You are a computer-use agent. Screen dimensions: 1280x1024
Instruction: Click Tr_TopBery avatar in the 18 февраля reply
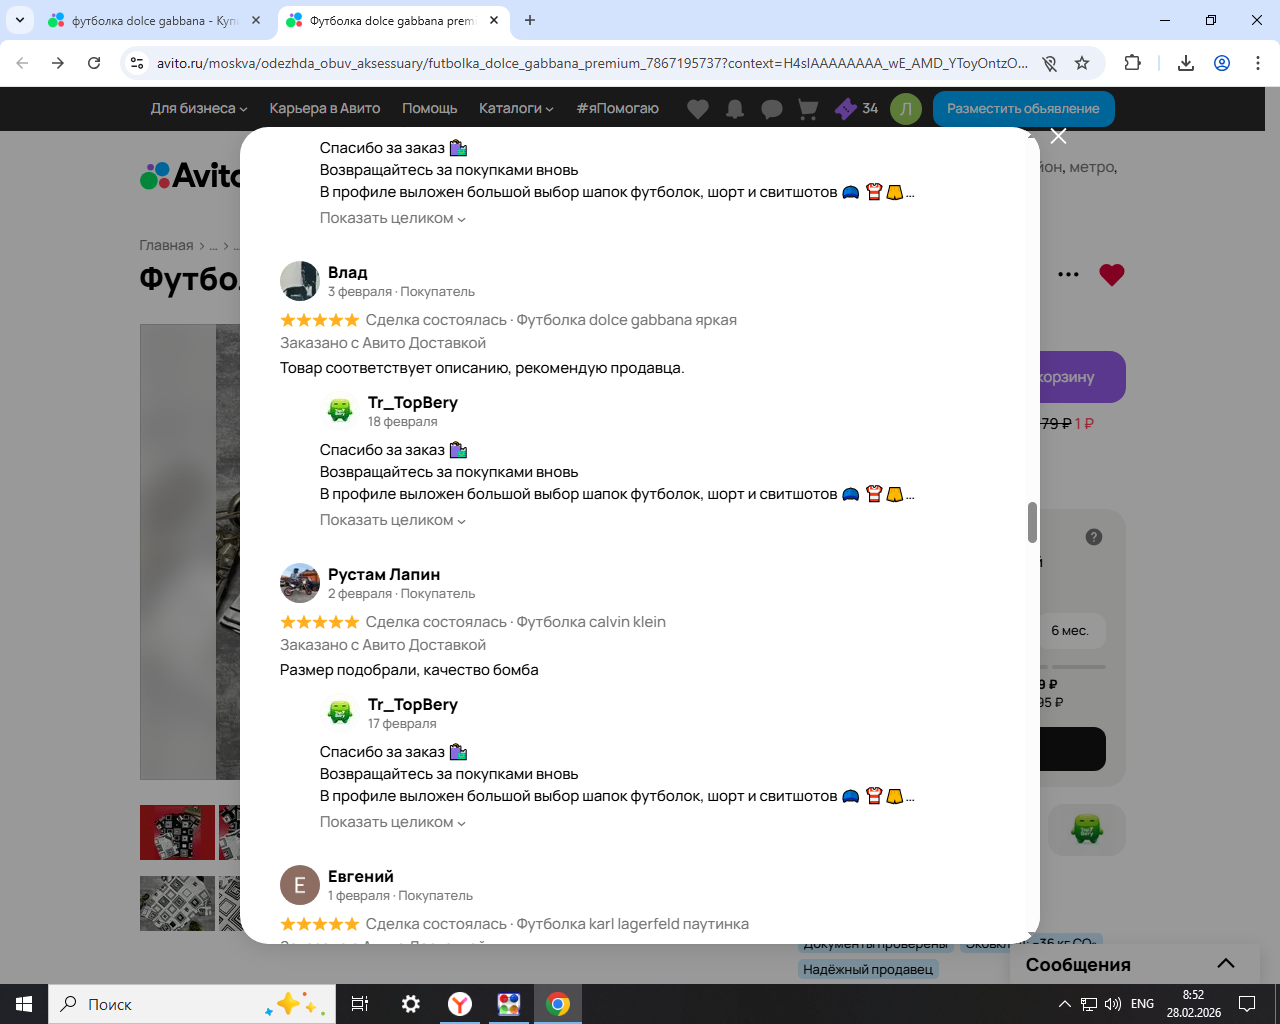tap(340, 410)
